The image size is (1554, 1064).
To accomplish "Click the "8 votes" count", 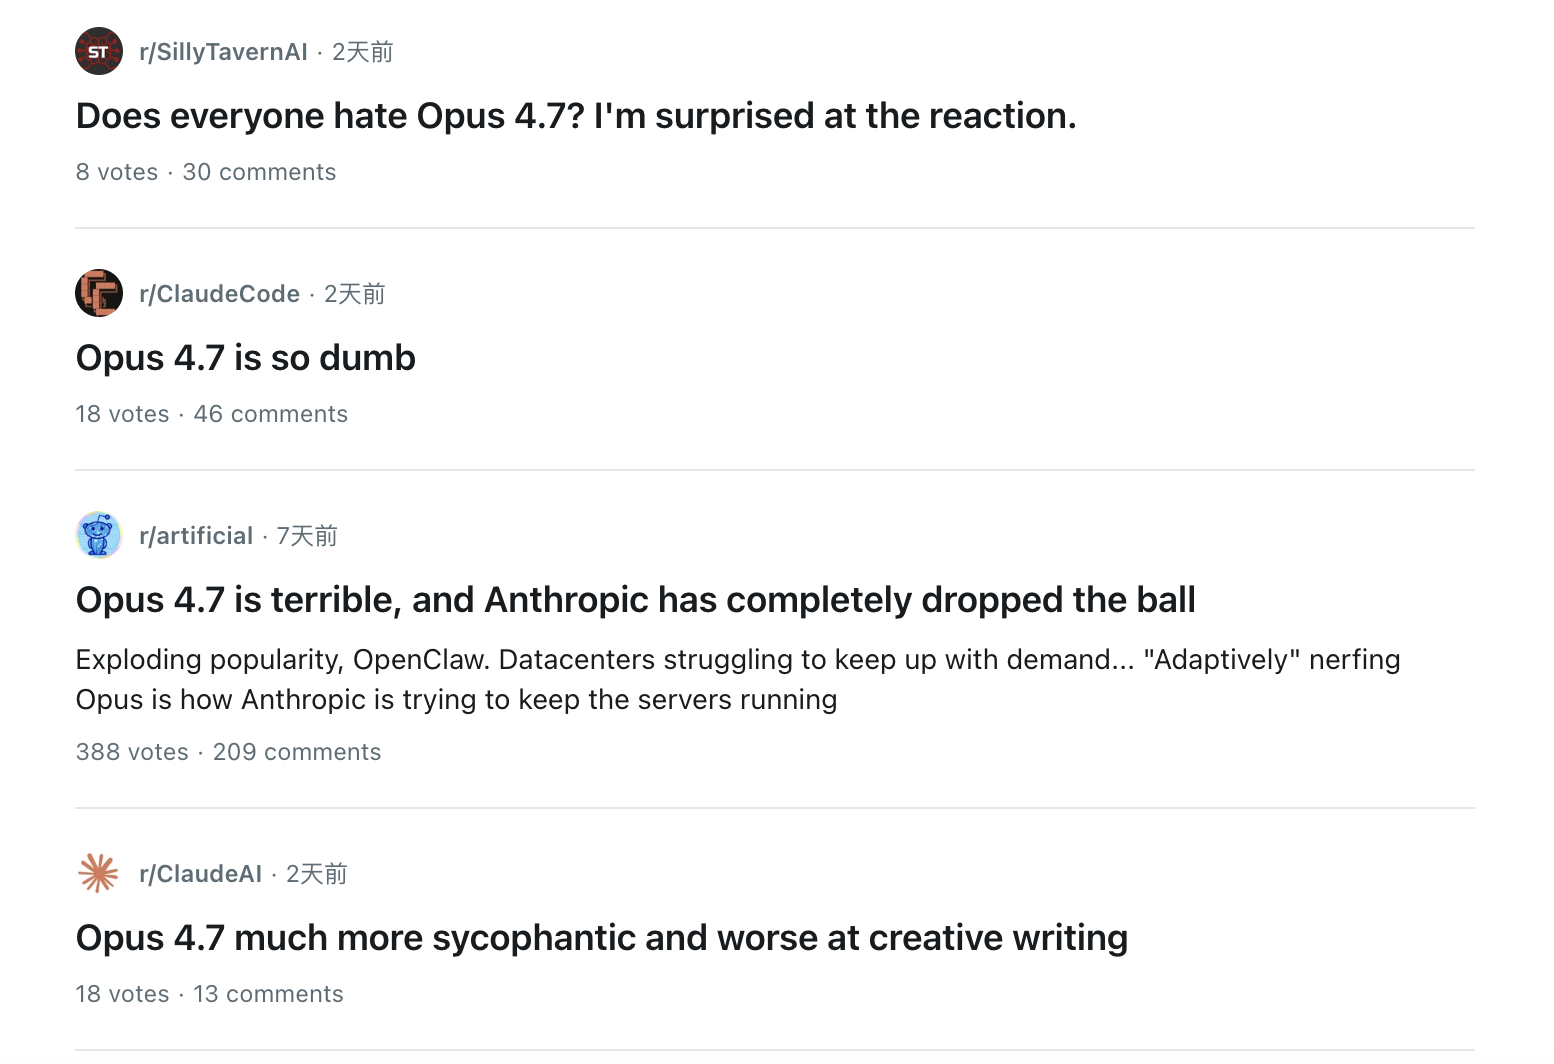I will pos(117,172).
